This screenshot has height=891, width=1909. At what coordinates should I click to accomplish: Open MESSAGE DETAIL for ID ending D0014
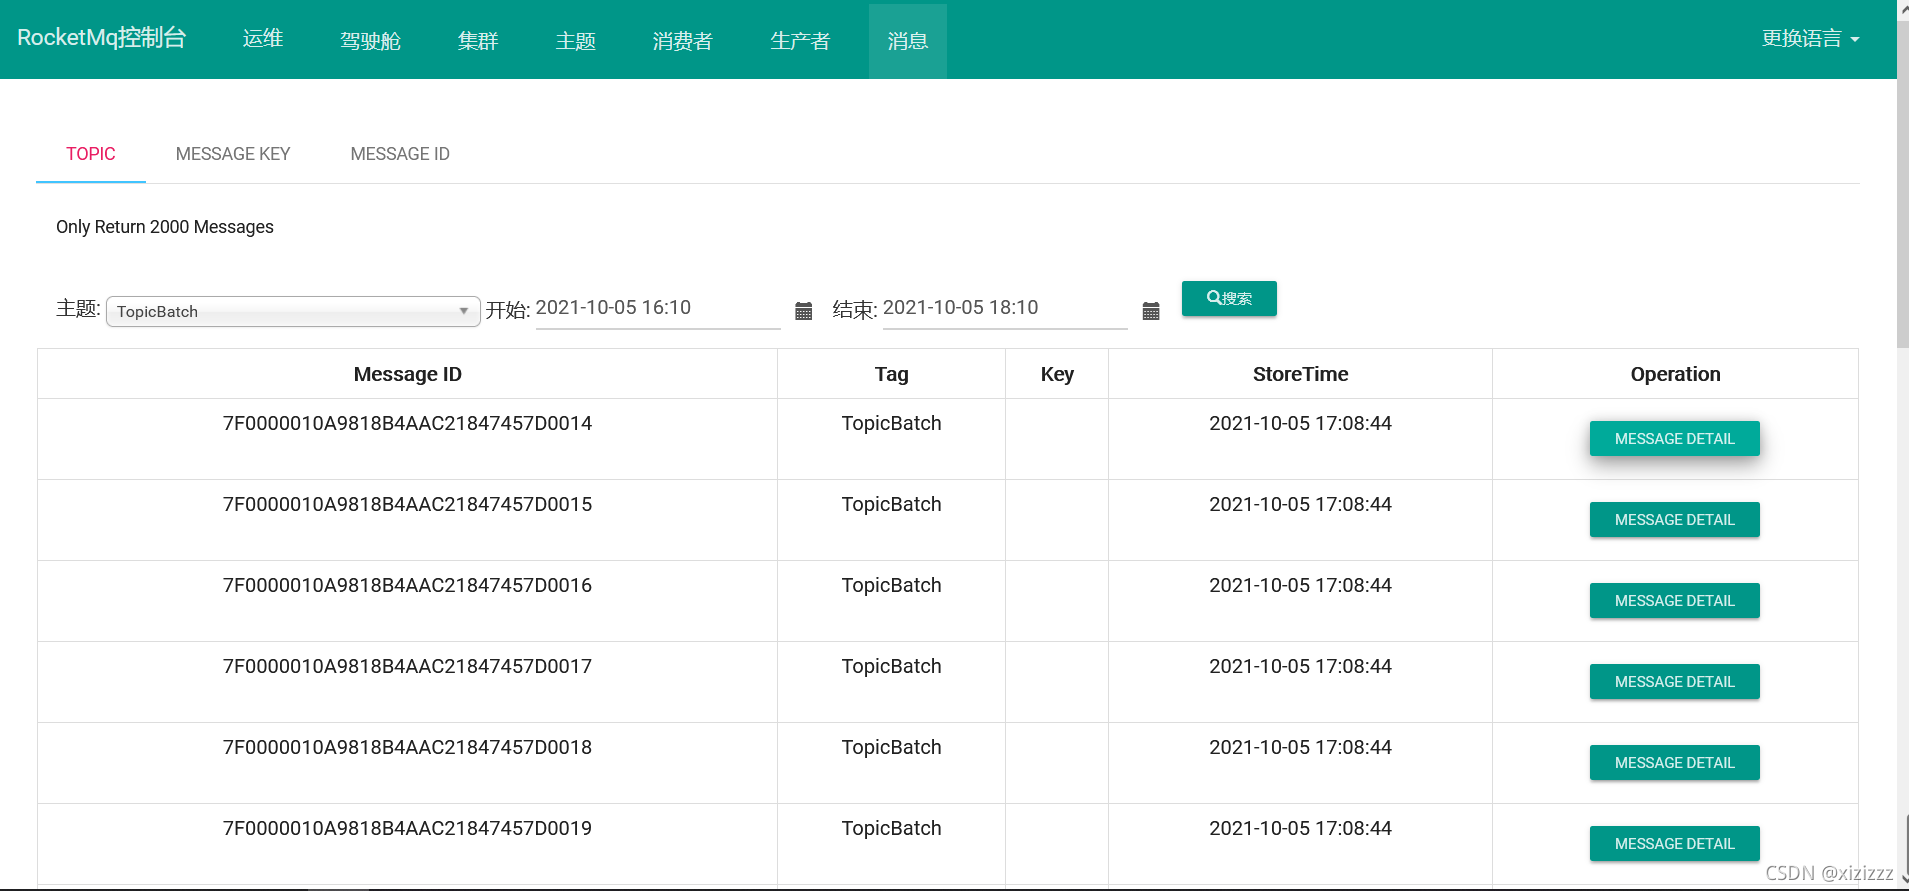tap(1675, 439)
